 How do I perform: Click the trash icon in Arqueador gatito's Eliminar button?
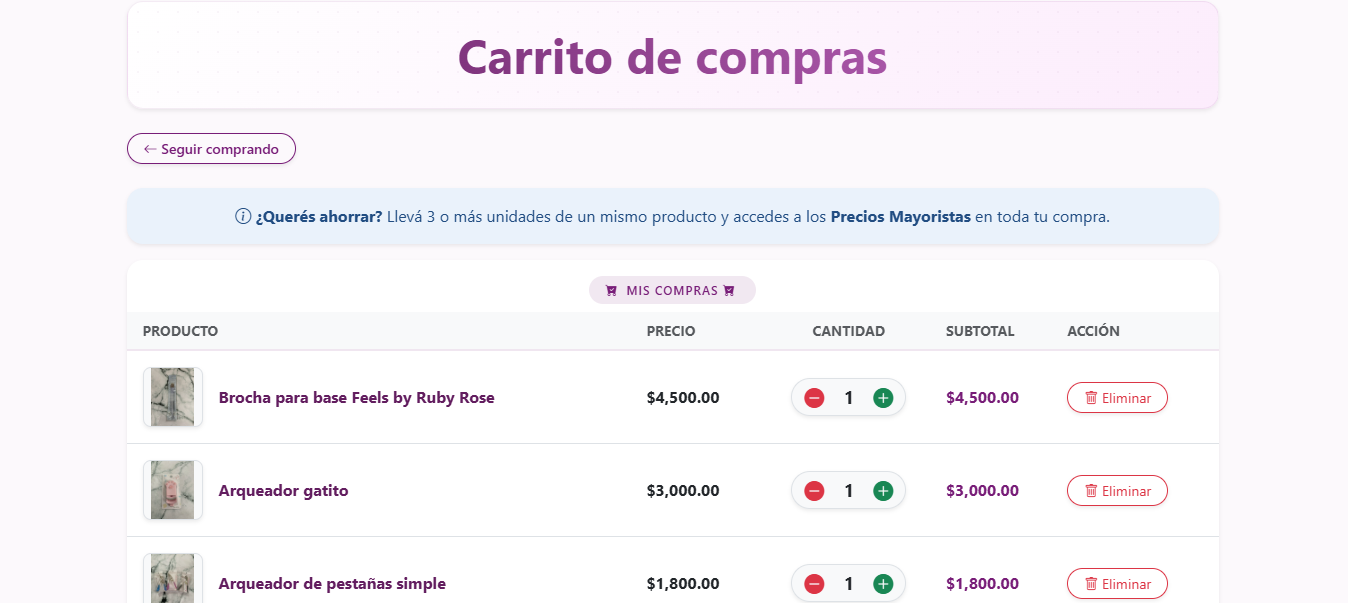(1091, 490)
